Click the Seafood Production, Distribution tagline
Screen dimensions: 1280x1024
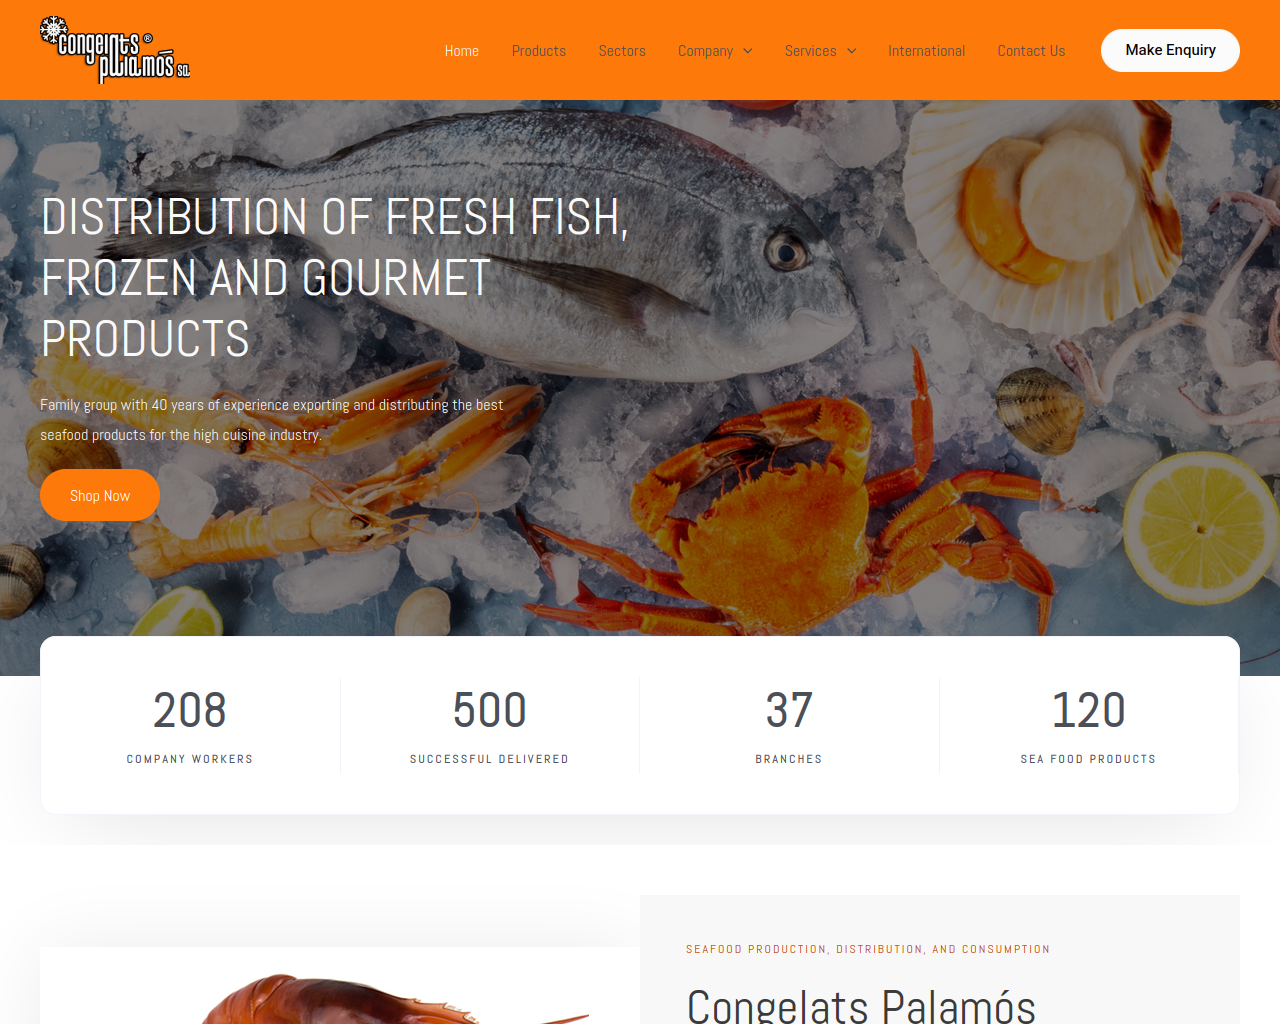[x=868, y=949]
